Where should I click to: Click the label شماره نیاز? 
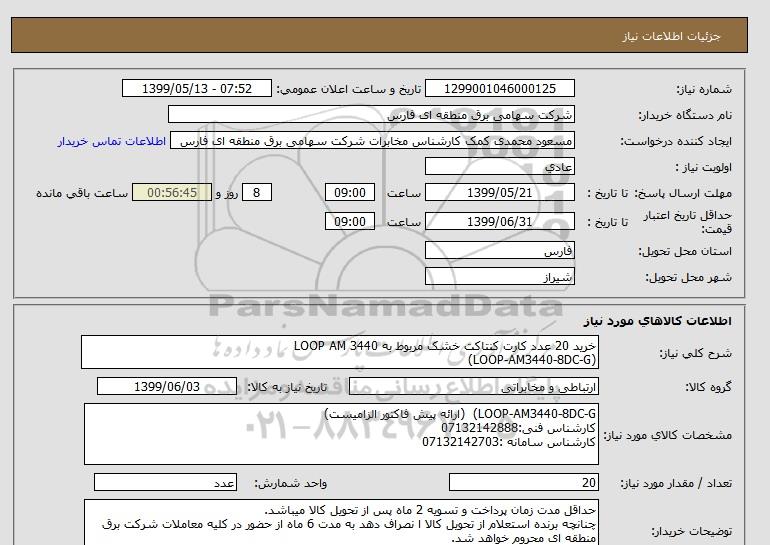click(704, 89)
